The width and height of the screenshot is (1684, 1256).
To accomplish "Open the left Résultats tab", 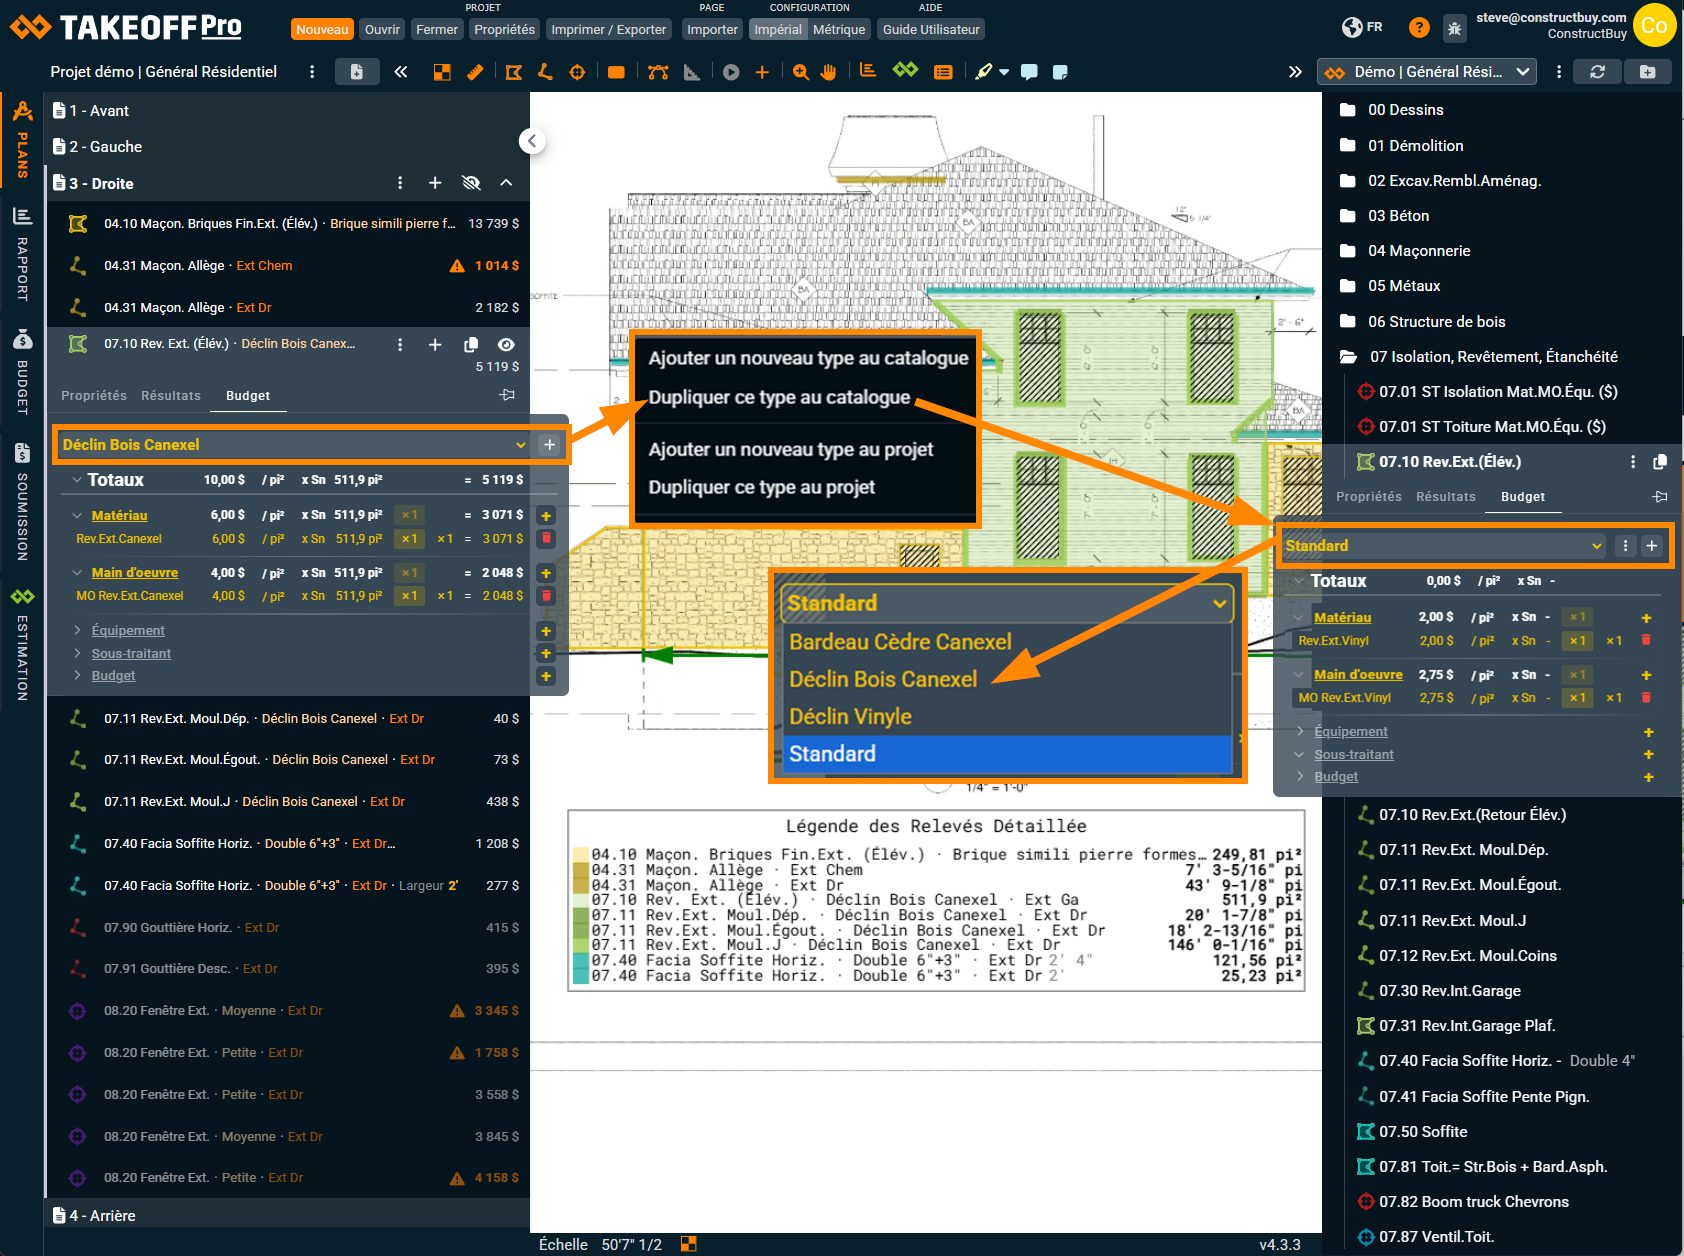I will point(171,396).
